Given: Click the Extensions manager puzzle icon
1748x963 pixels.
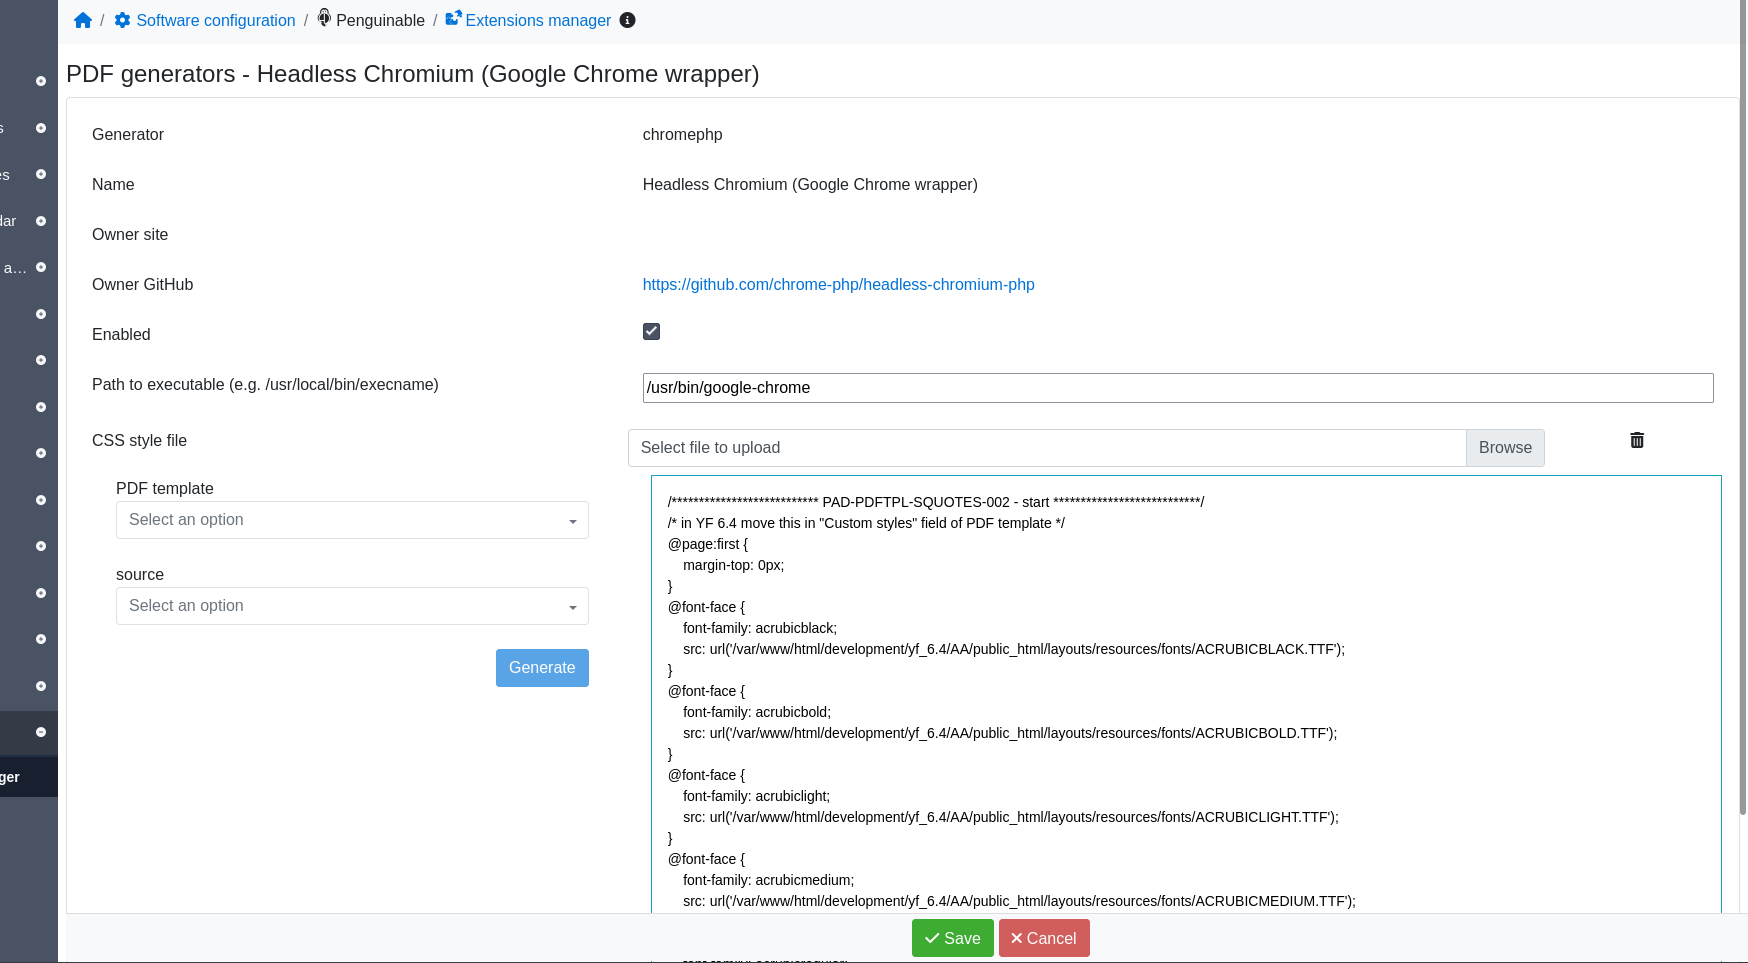Looking at the screenshot, I should (x=453, y=18).
